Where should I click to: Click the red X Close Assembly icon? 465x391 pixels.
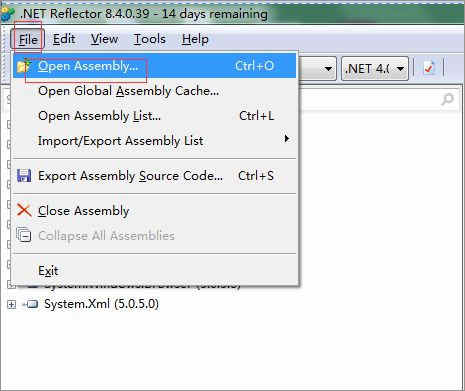click(x=24, y=211)
